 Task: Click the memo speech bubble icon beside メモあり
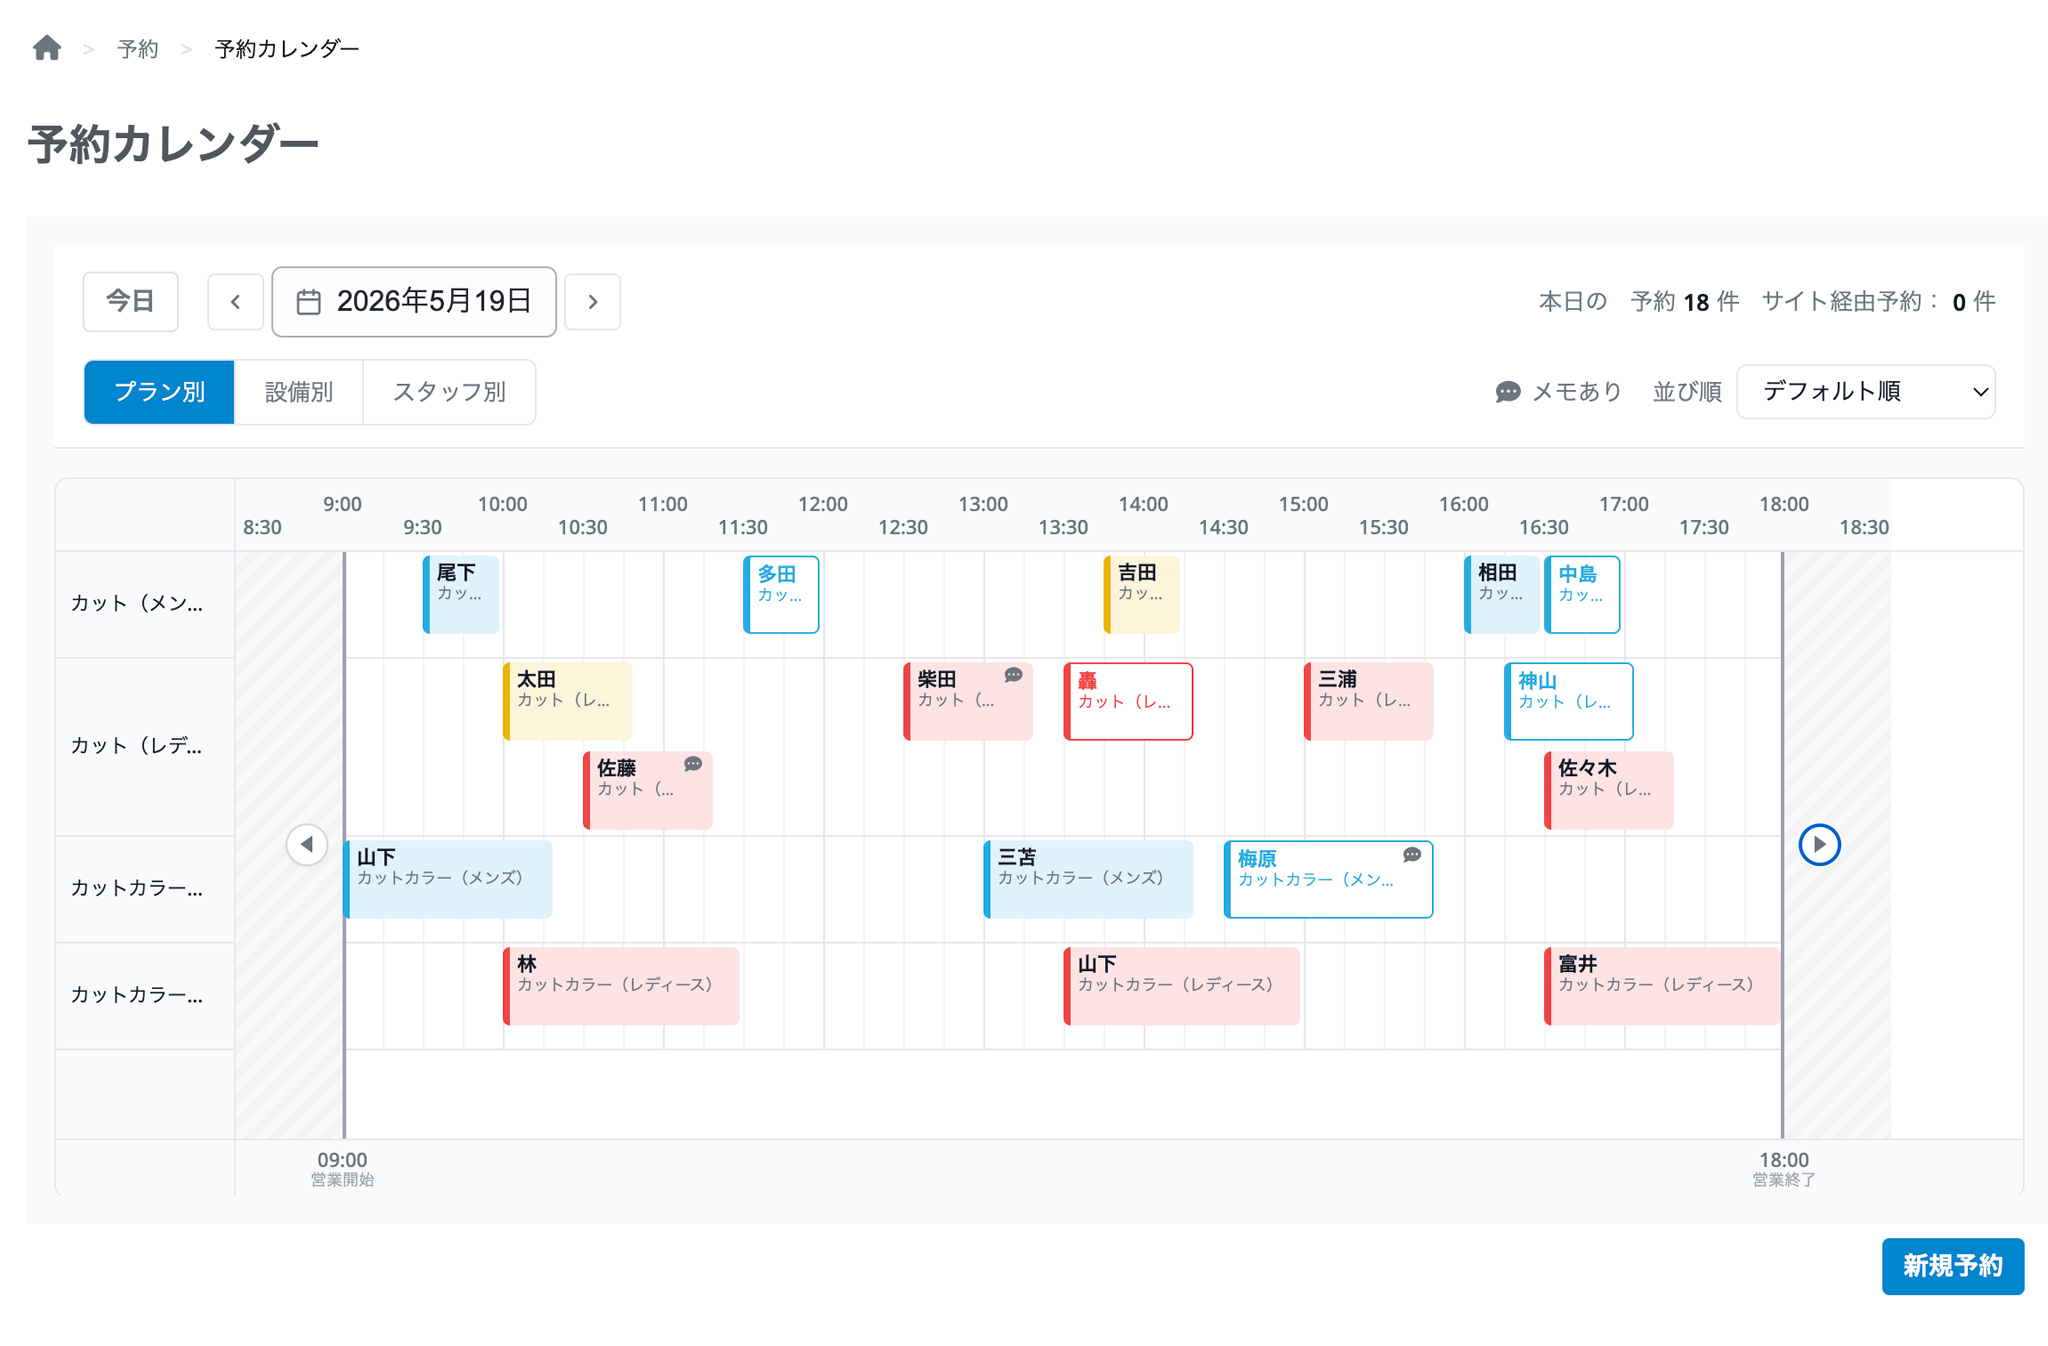tap(1508, 392)
